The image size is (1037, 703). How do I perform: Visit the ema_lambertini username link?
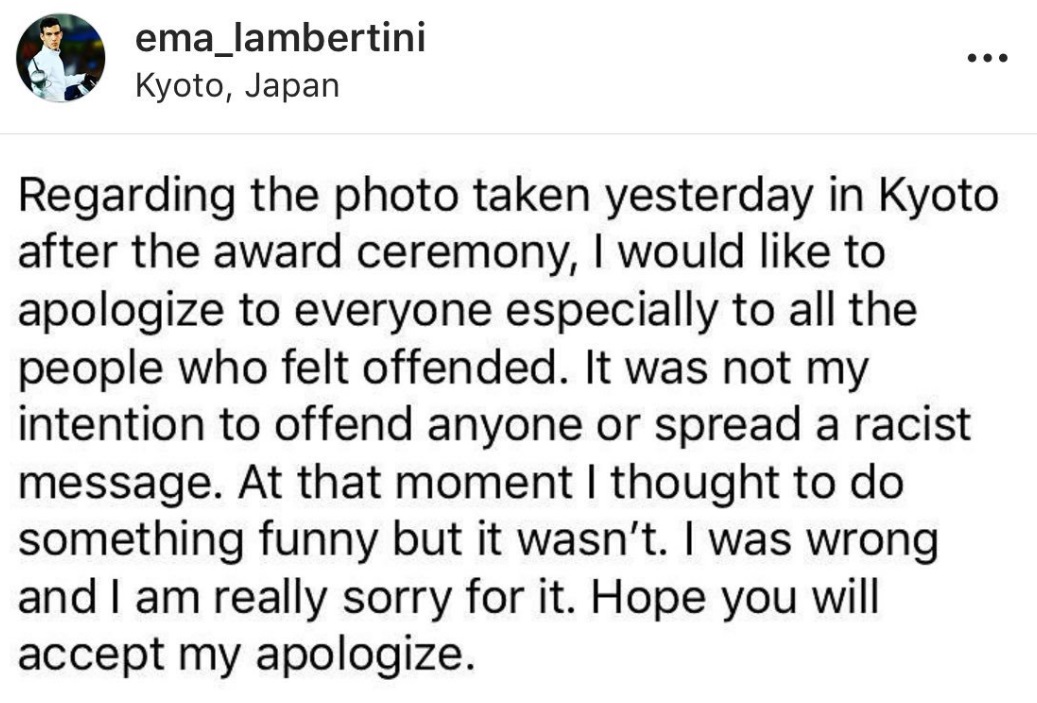(x=280, y=38)
